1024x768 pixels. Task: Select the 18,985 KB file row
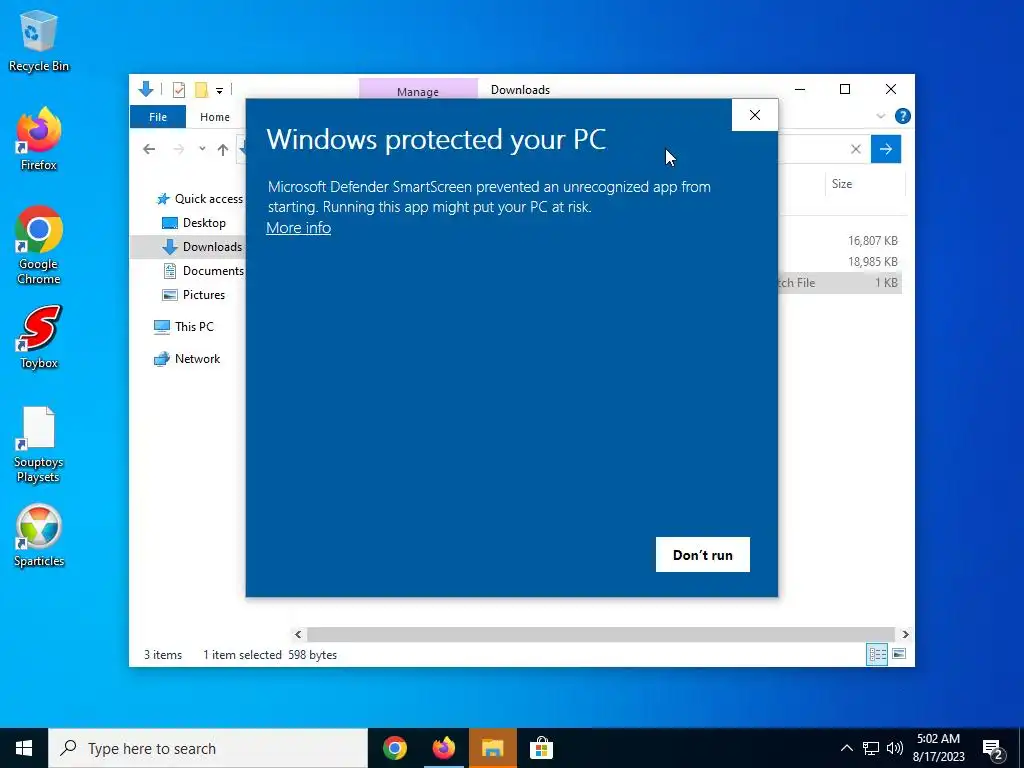click(840, 261)
